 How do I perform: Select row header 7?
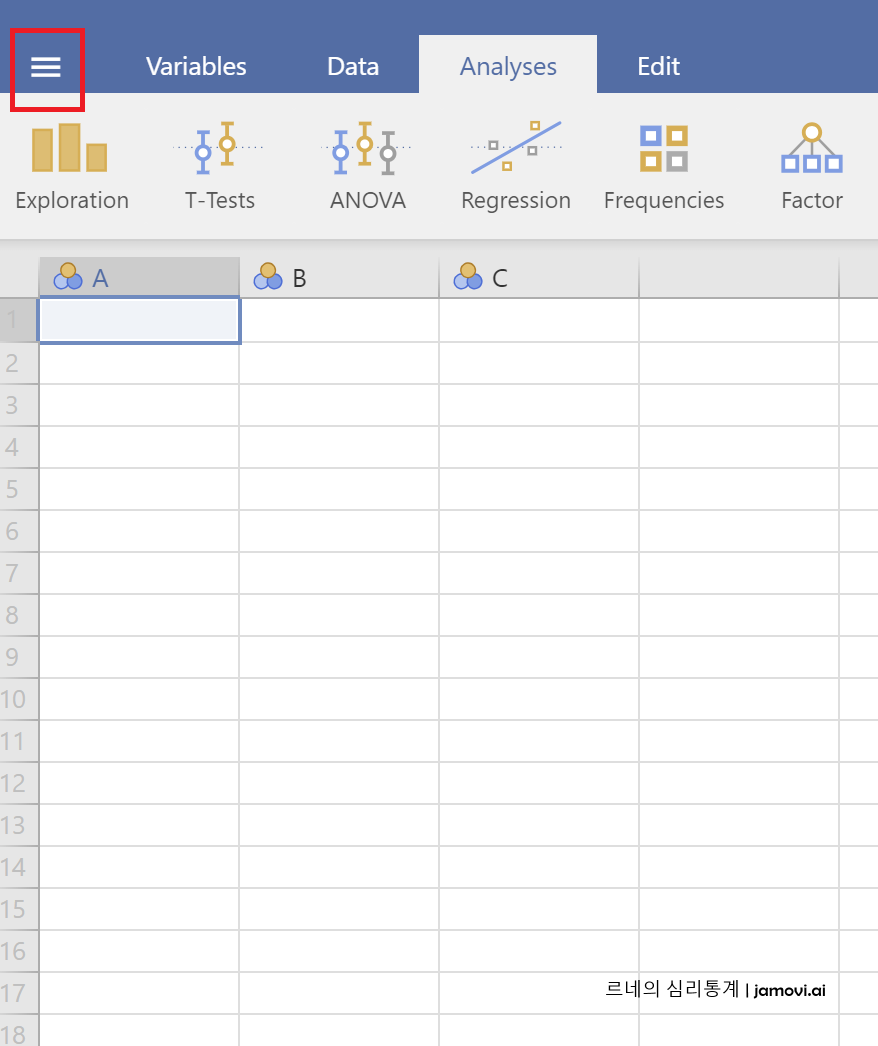[x=19, y=573]
